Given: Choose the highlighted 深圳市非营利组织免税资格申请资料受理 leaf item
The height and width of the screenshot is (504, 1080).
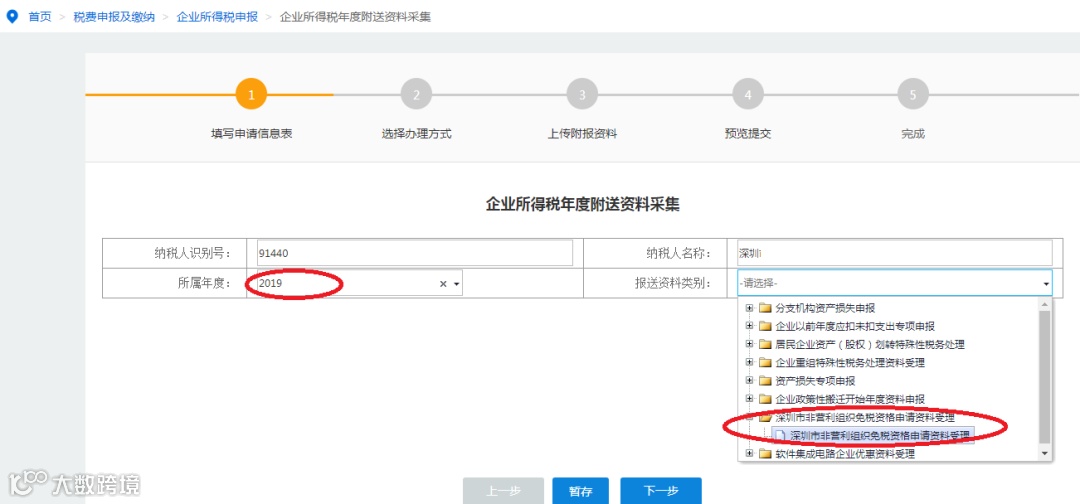Looking at the screenshot, I should pos(880,435).
